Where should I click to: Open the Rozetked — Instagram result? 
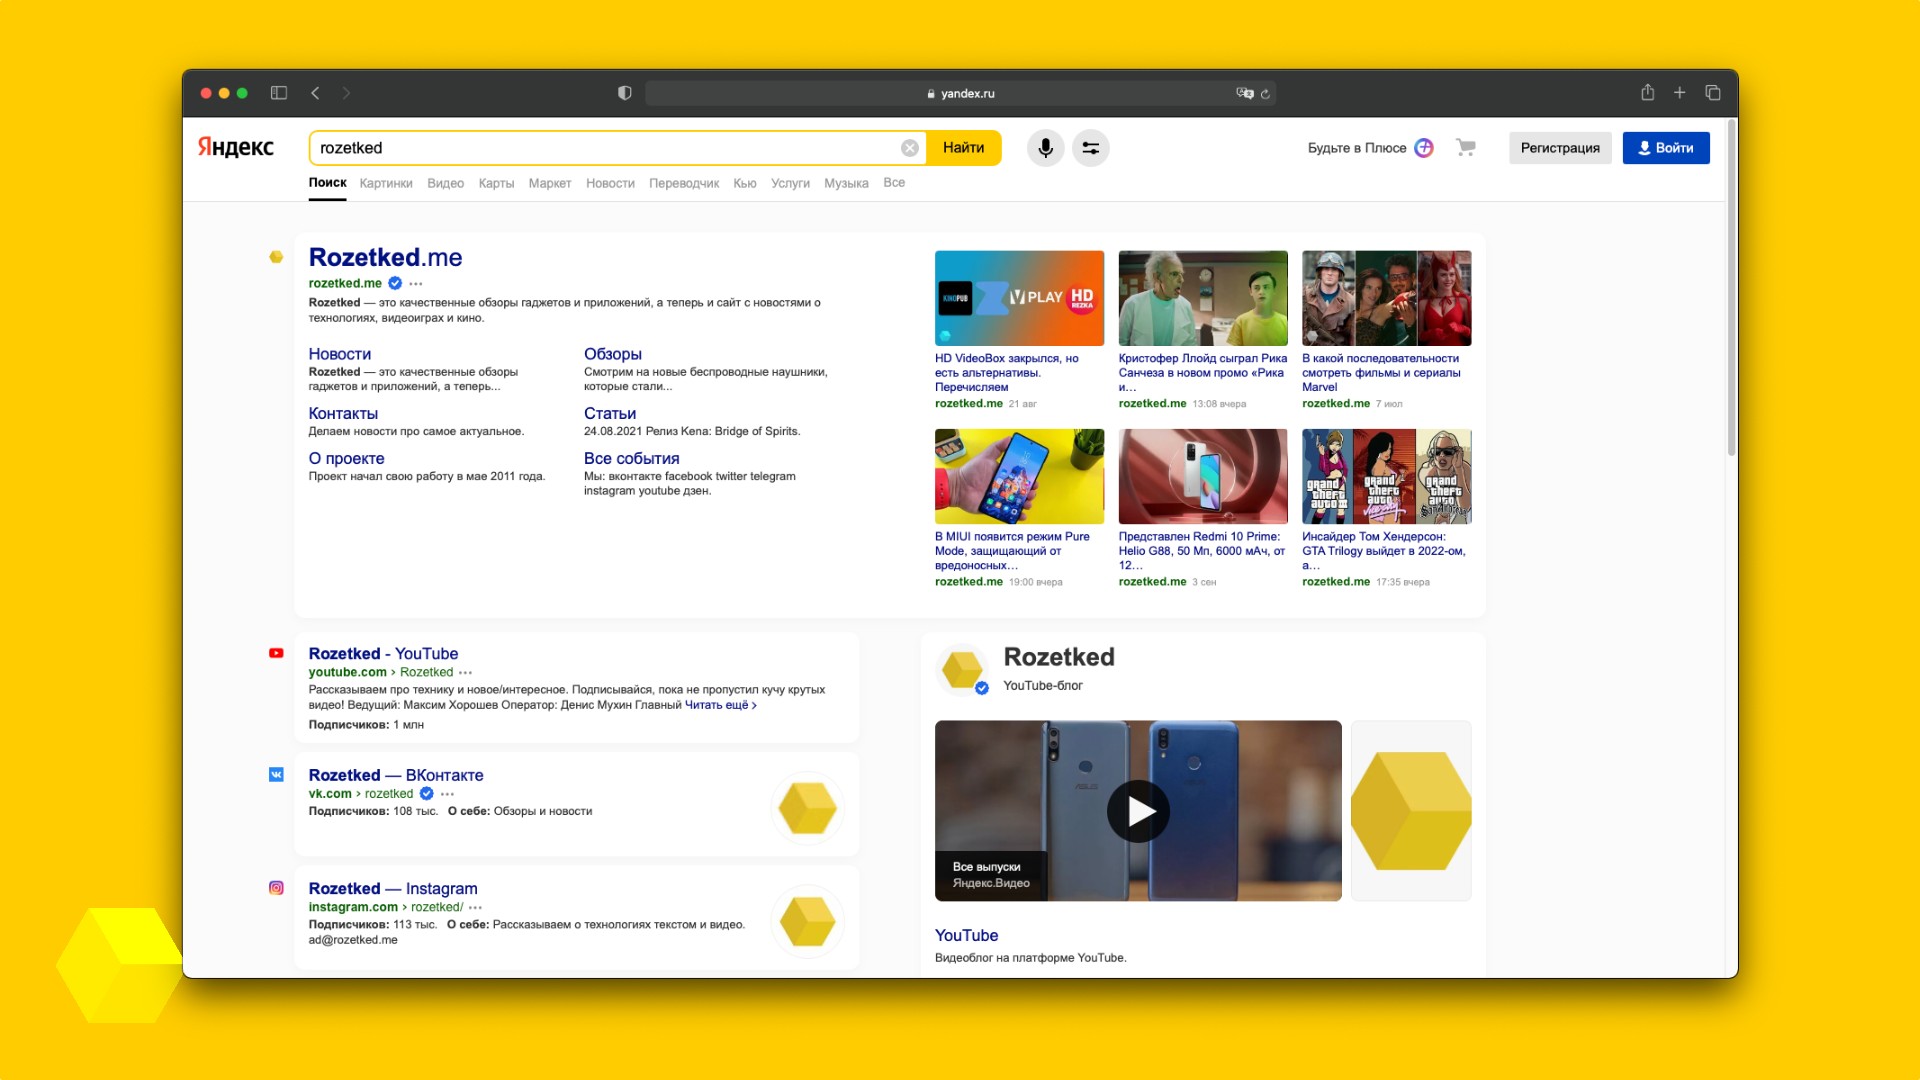[x=393, y=888]
